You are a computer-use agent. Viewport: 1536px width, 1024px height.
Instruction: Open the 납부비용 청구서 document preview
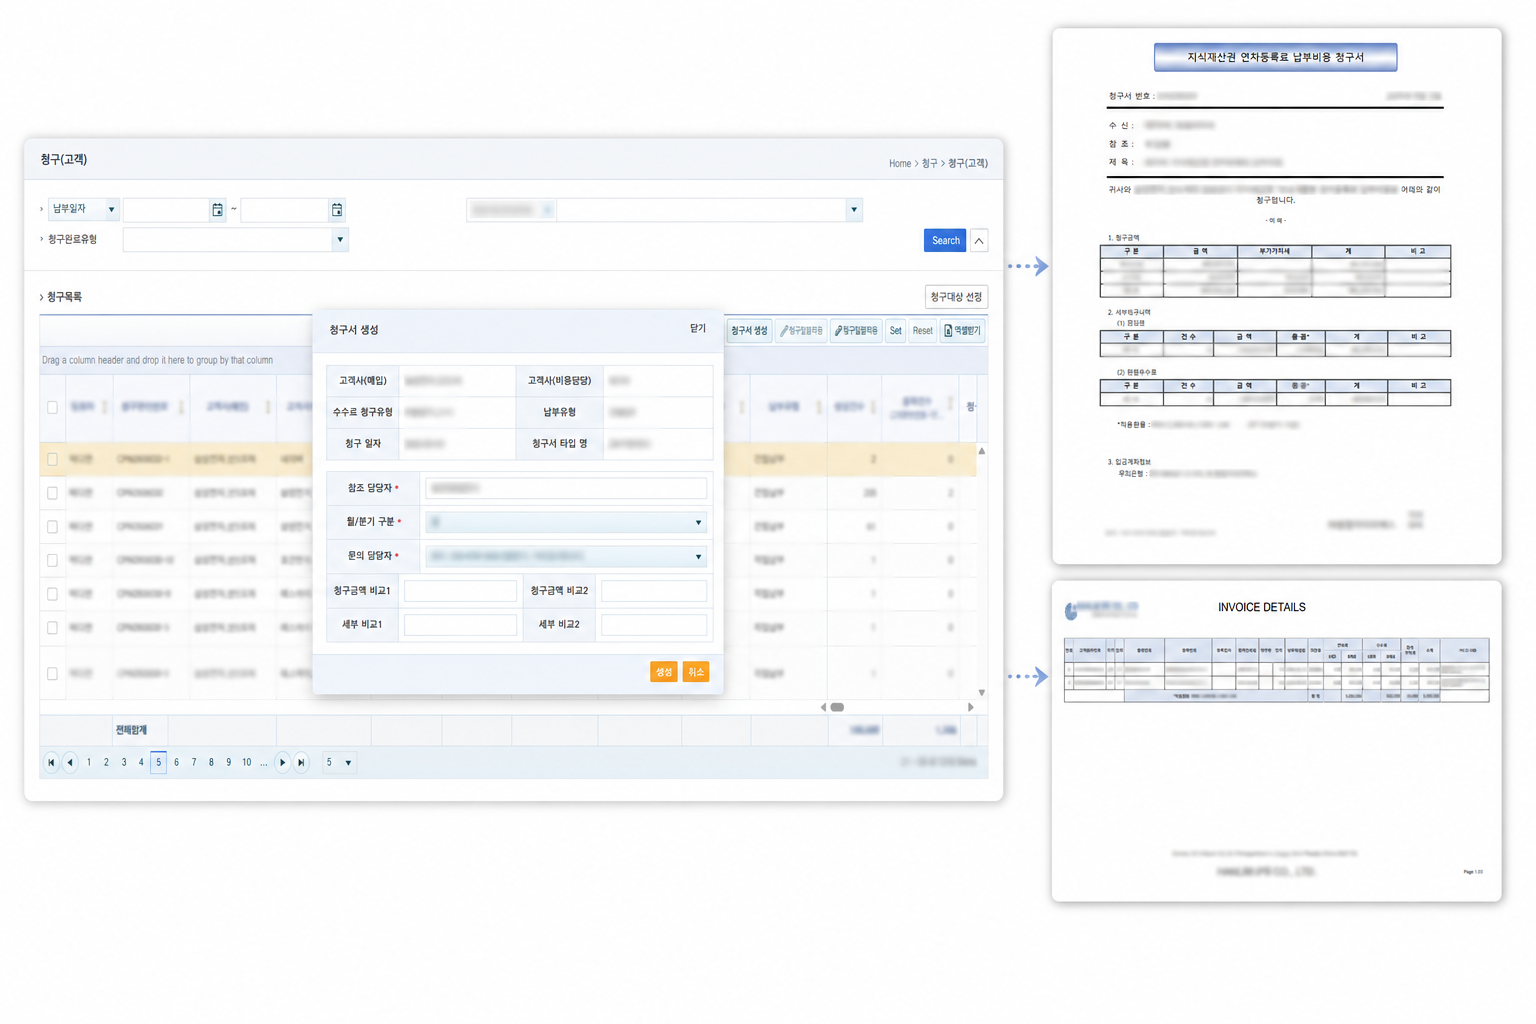point(1276,296)
